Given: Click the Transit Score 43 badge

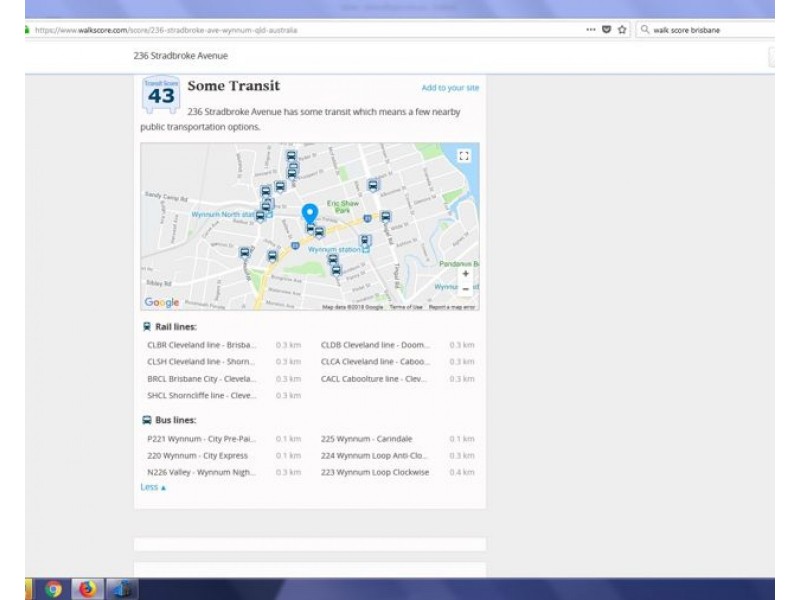Looking at the screenshot, I should [161, 92].
